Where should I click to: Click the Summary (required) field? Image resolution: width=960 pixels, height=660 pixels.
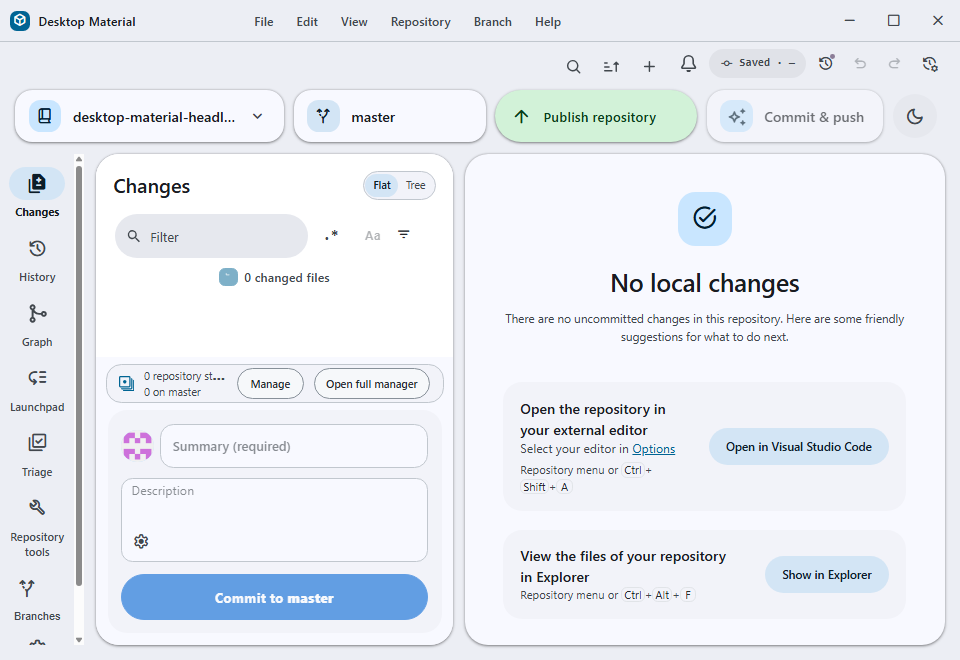294,446
